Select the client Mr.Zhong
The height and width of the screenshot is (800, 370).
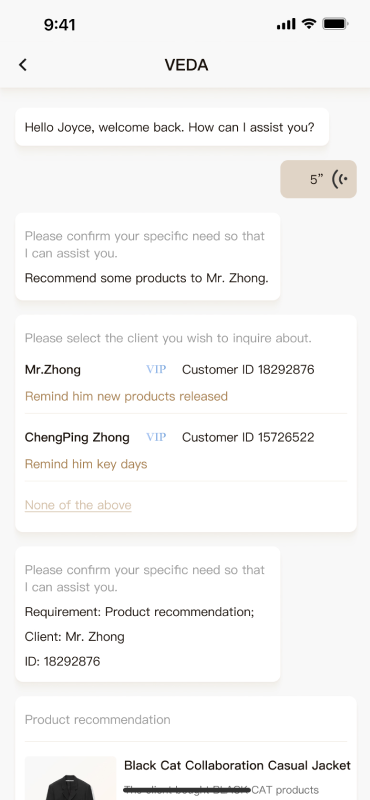coord(53,369)
